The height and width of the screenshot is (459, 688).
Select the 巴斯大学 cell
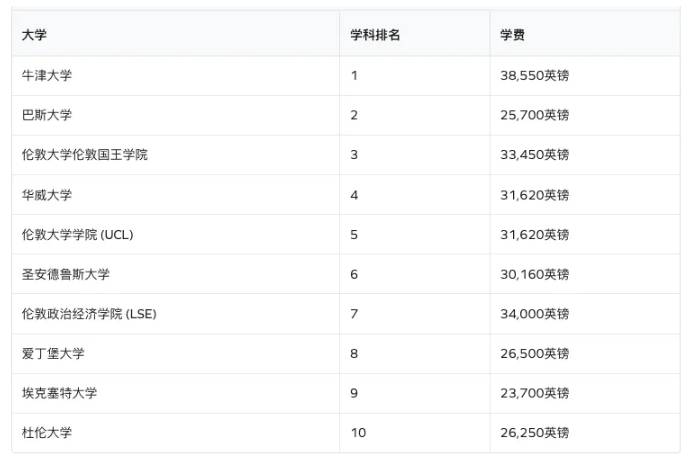47,115
